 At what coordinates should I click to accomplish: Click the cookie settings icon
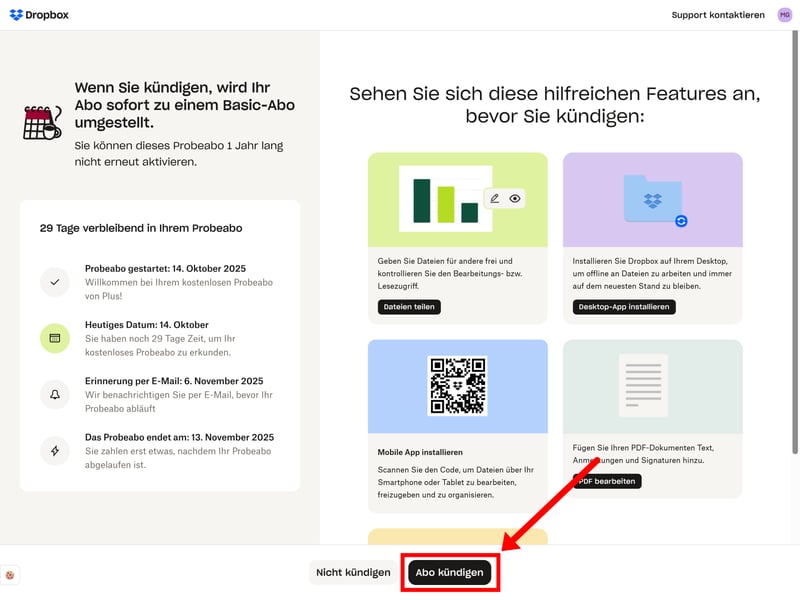tap(10, 575)
